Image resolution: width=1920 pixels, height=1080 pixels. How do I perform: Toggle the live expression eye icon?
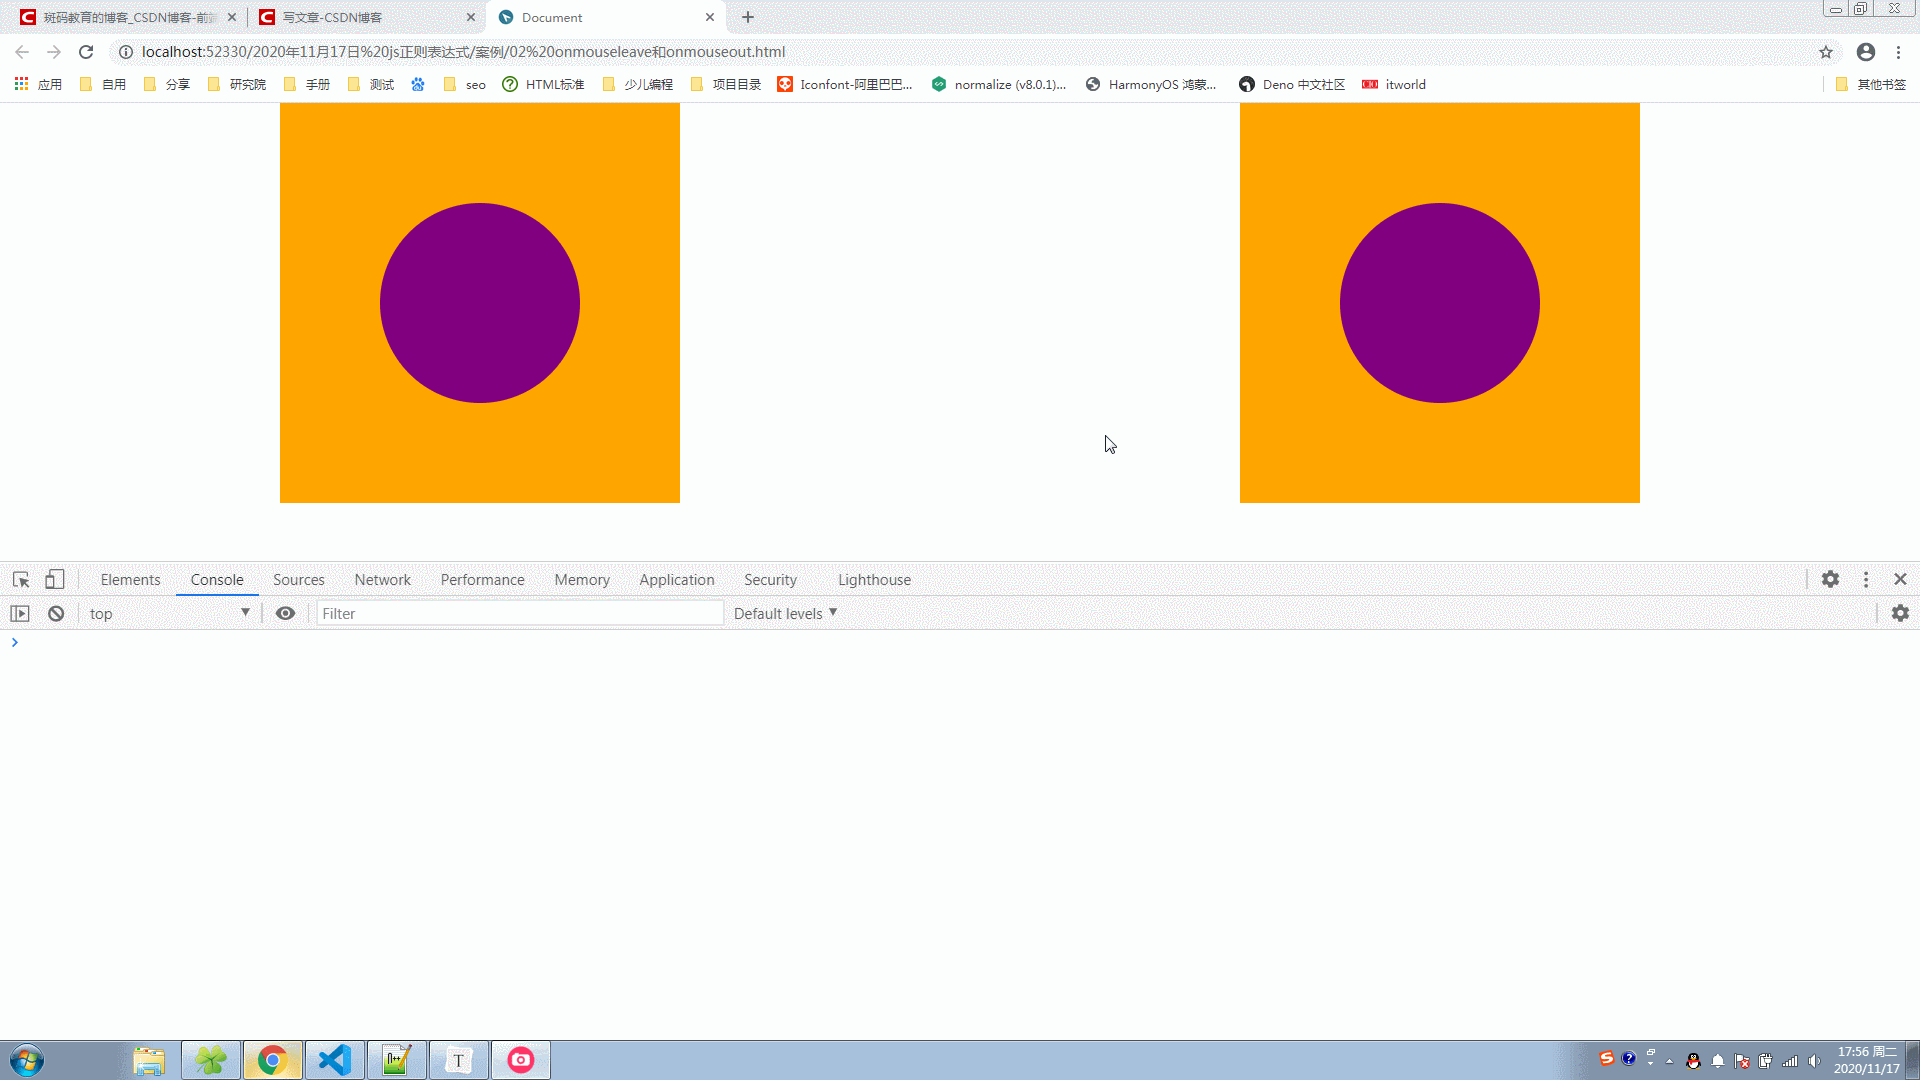[x=285, y=614]
